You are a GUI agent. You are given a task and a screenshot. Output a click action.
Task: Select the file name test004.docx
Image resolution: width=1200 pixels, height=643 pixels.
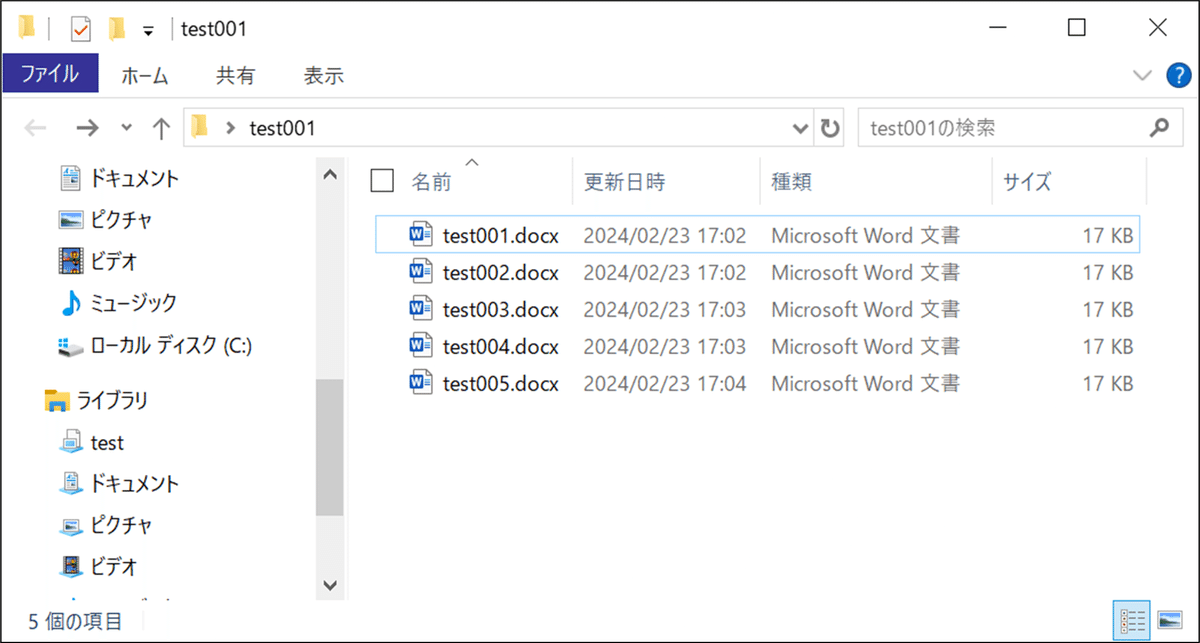[501, 347]
